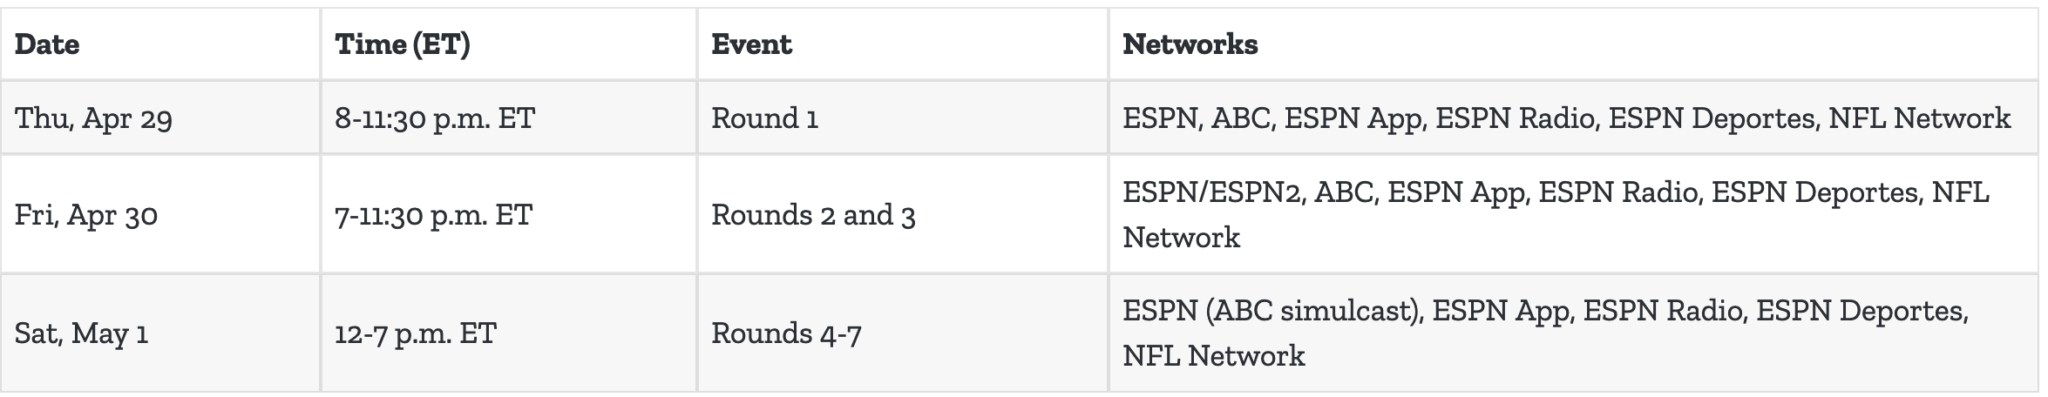Click the ESPN/ESPN2 networks cell for Friday

(1573, 214)
